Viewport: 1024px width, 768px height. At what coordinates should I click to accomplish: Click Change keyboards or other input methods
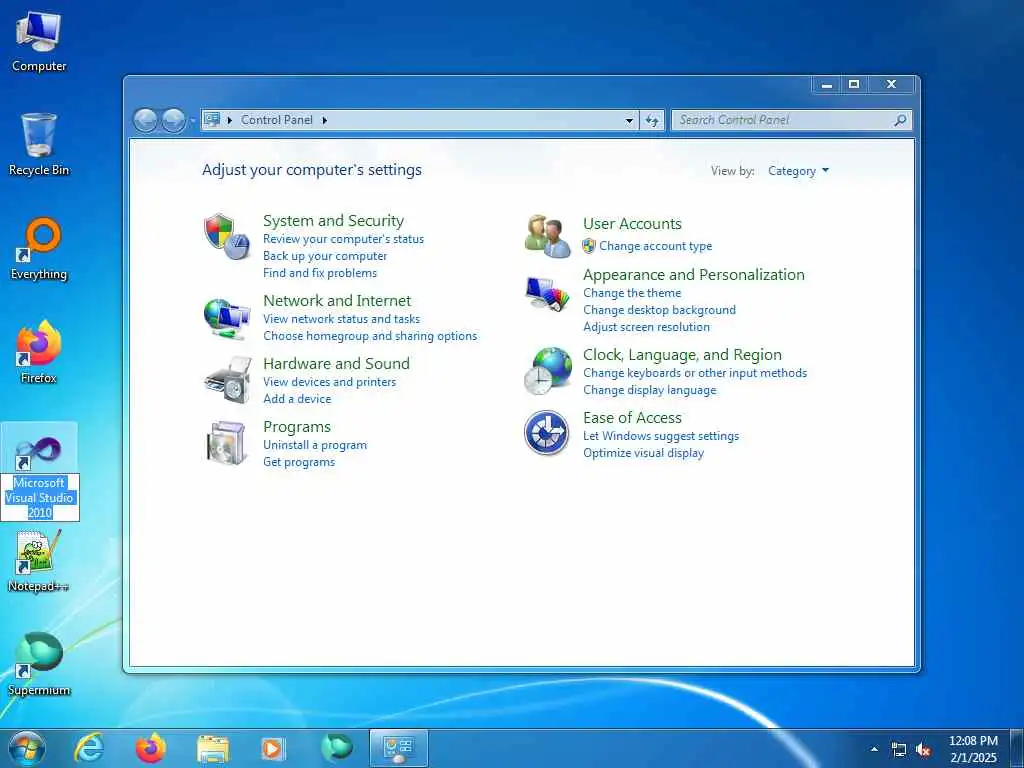(x=695, y=374)
